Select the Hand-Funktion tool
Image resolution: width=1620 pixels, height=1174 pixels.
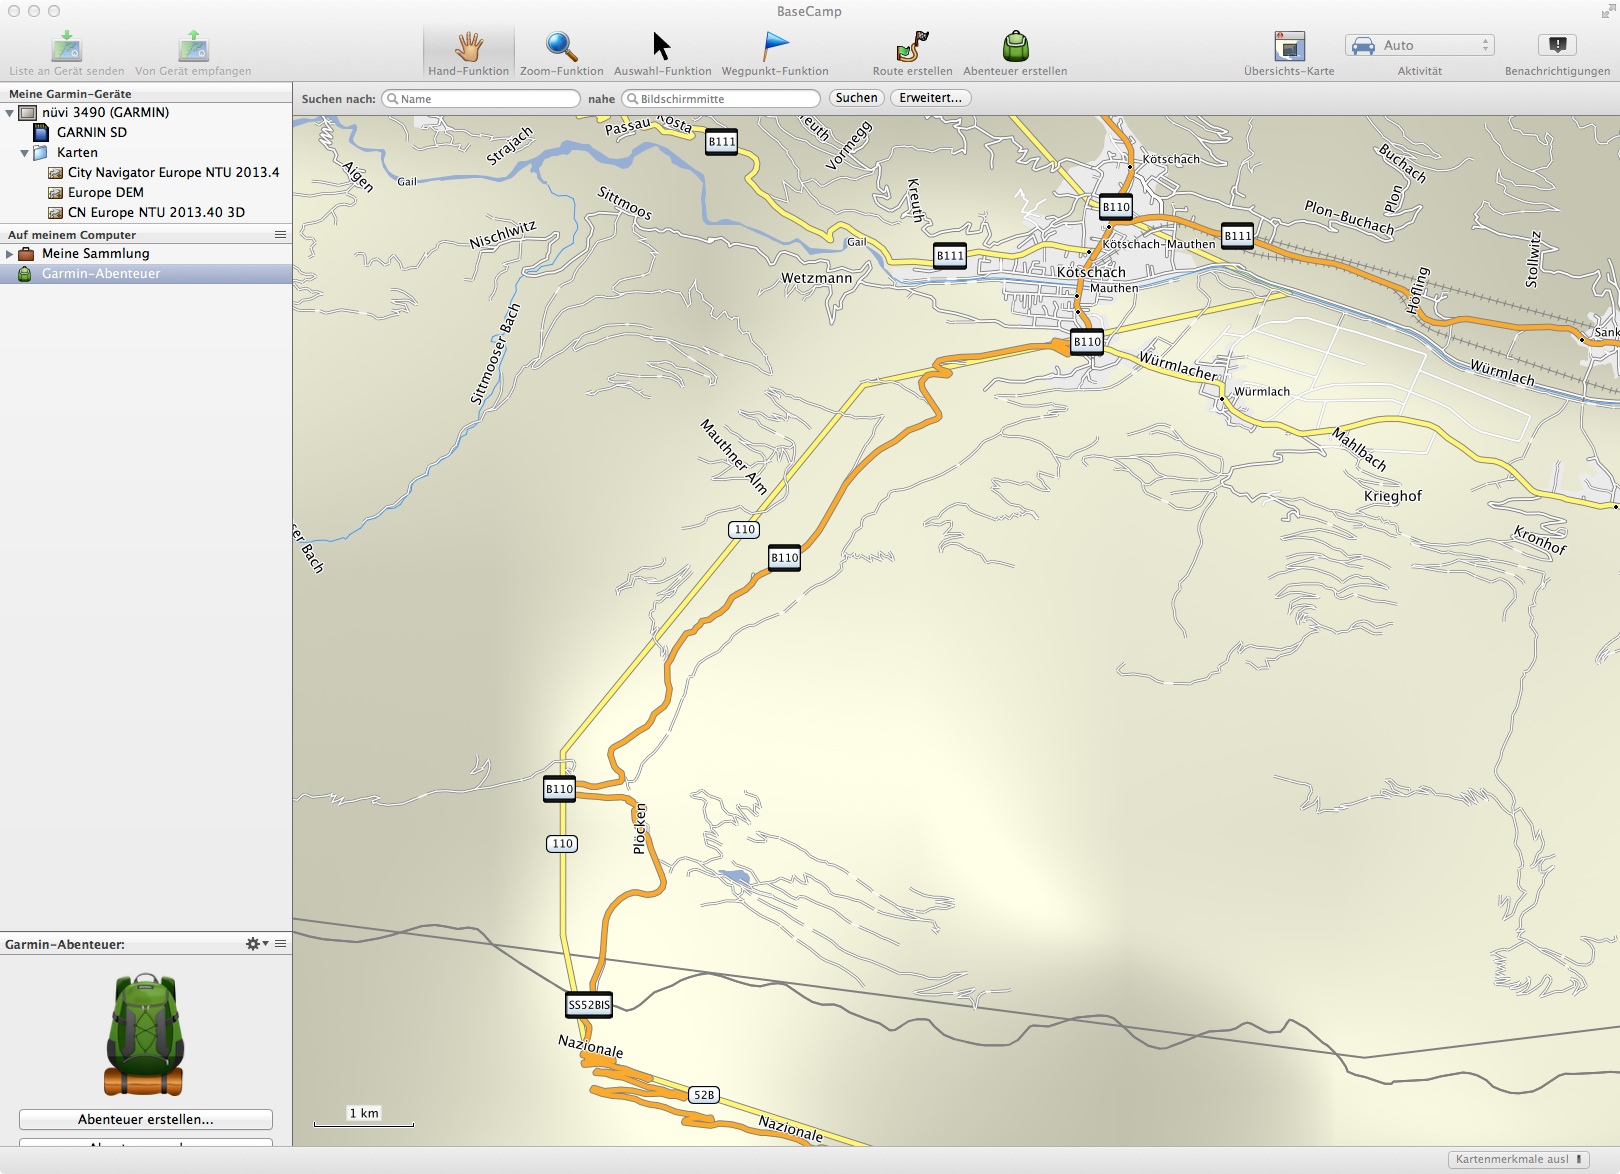468,47
